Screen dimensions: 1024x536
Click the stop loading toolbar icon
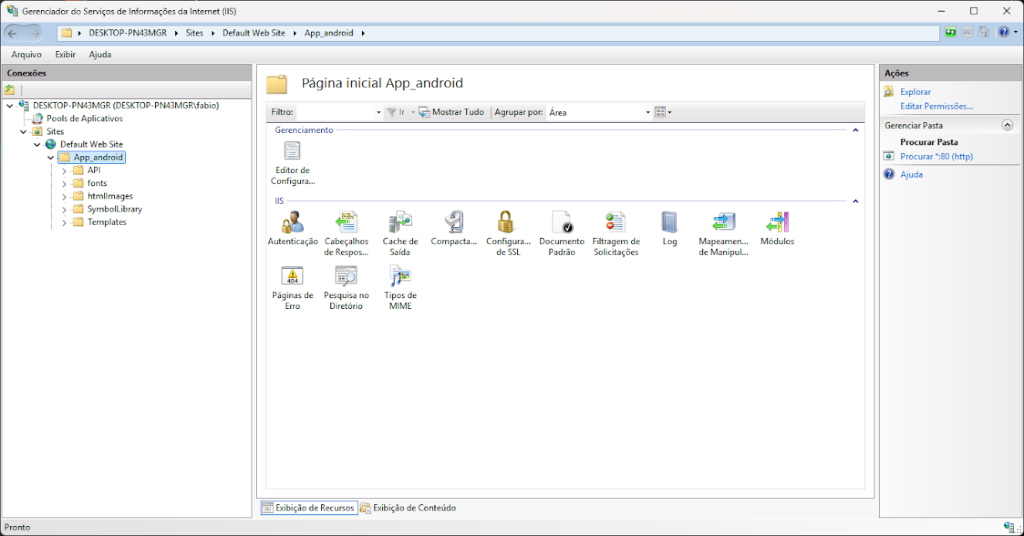pos(967,32)
